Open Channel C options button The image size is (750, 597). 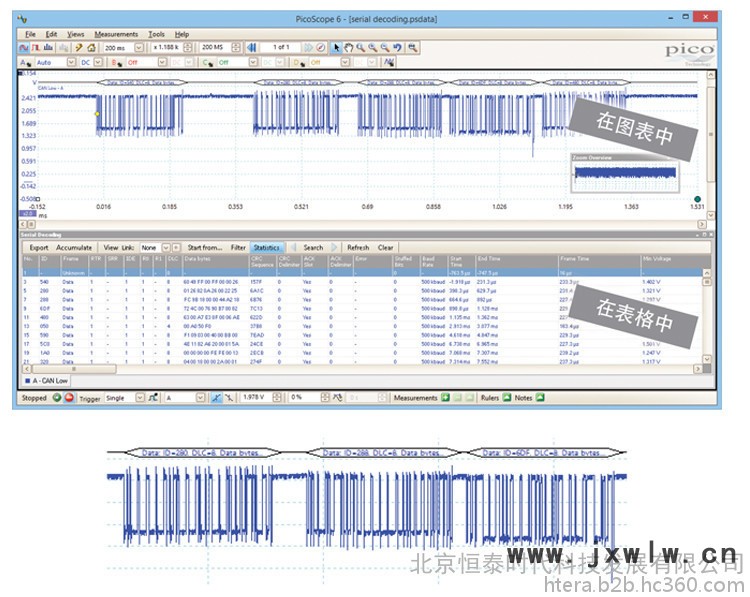(x=208, y=63)
